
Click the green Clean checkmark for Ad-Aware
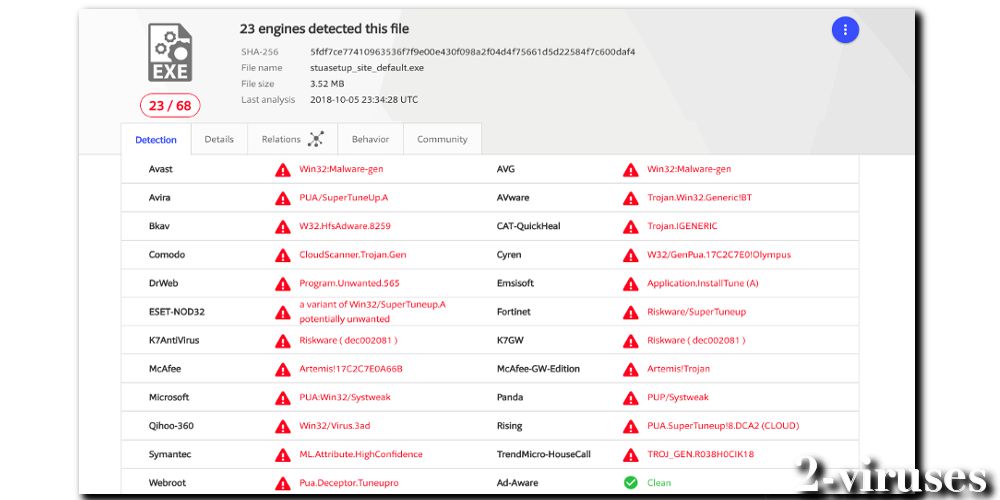click(631, 483)
